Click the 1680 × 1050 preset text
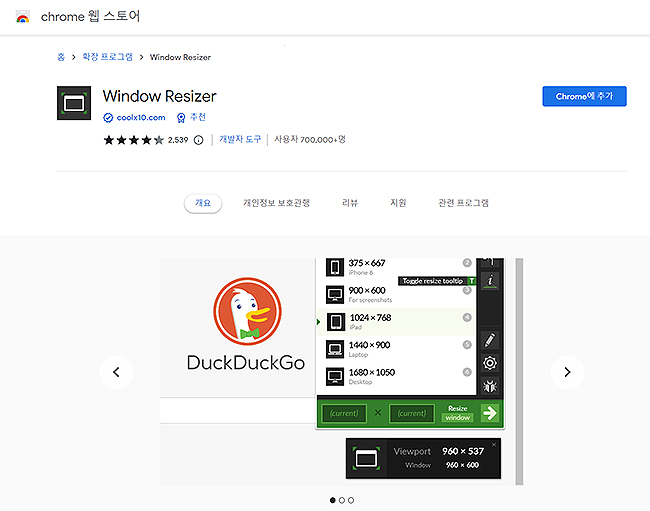This screenshot has height=511, width=650. point(371,372)
